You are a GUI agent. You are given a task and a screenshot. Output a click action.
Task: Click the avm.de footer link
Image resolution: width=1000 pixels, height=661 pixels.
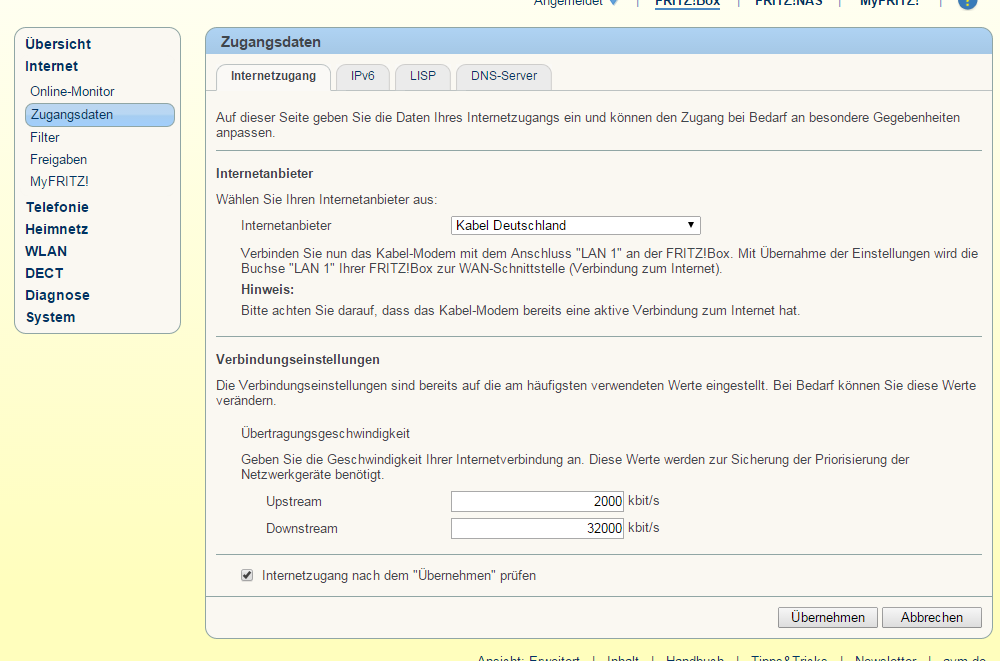pyautogui.click(x=964, y=657)
